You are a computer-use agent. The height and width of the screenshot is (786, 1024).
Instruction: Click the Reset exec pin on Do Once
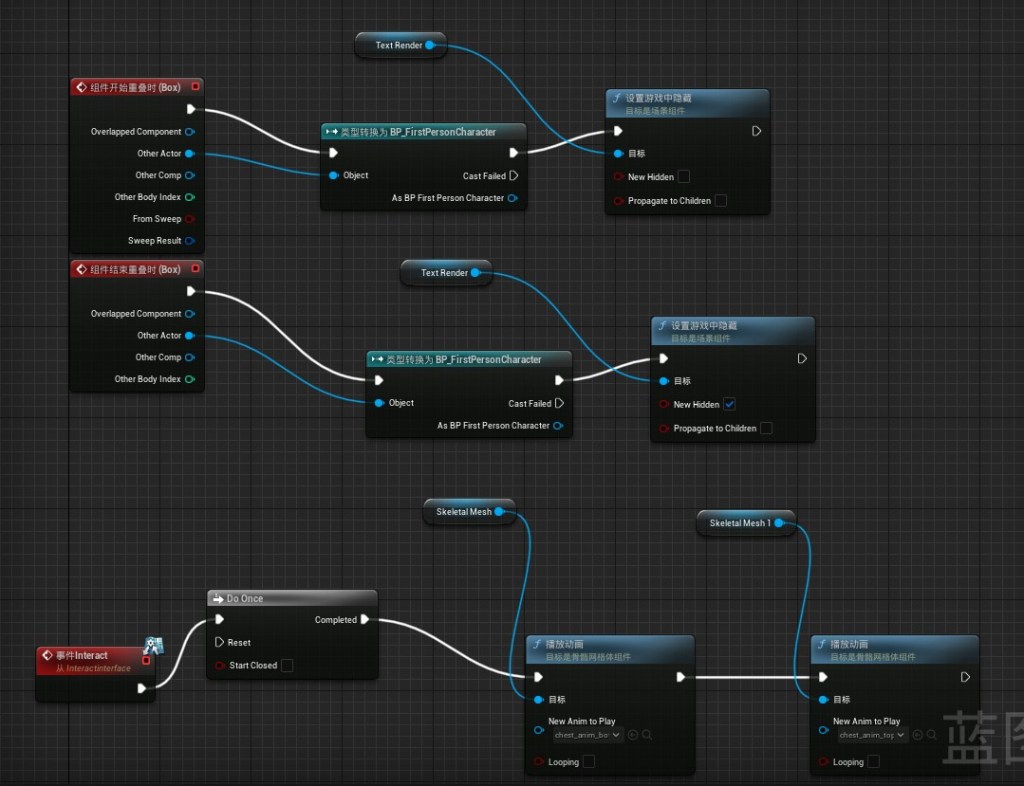pos(220,642)
